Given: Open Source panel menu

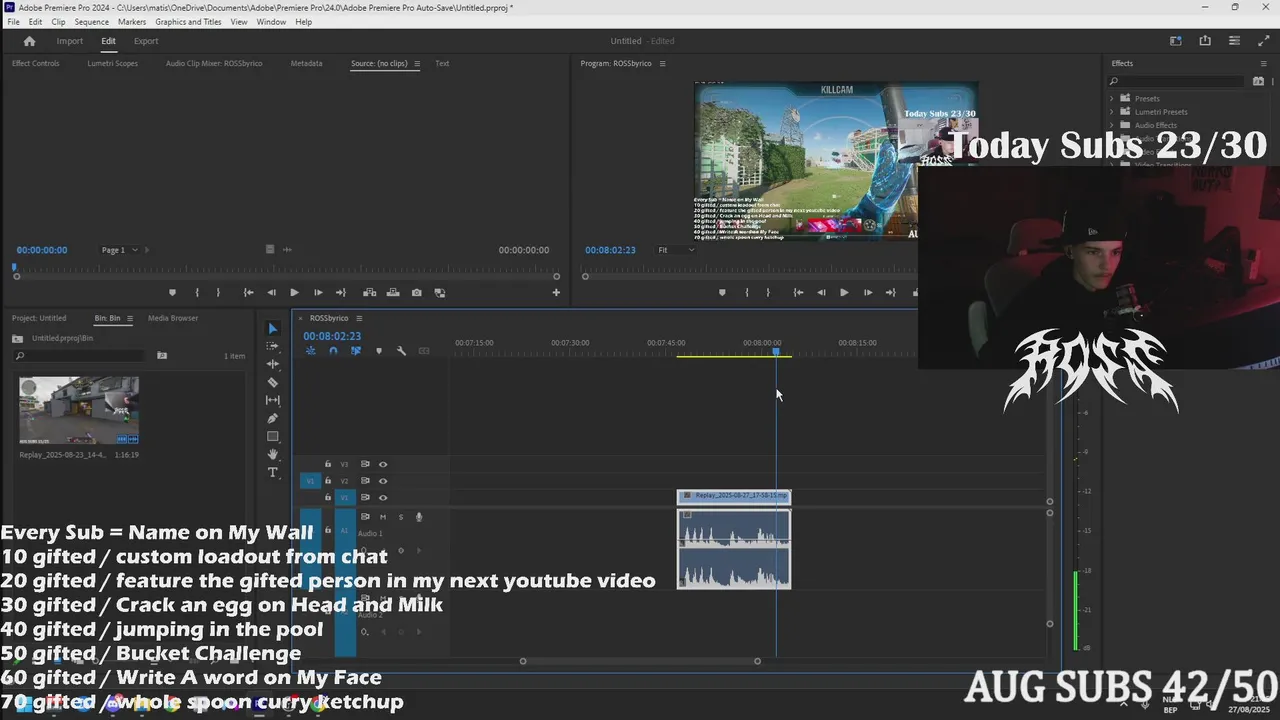Looking at the screenshot, I should pos(417,63).
